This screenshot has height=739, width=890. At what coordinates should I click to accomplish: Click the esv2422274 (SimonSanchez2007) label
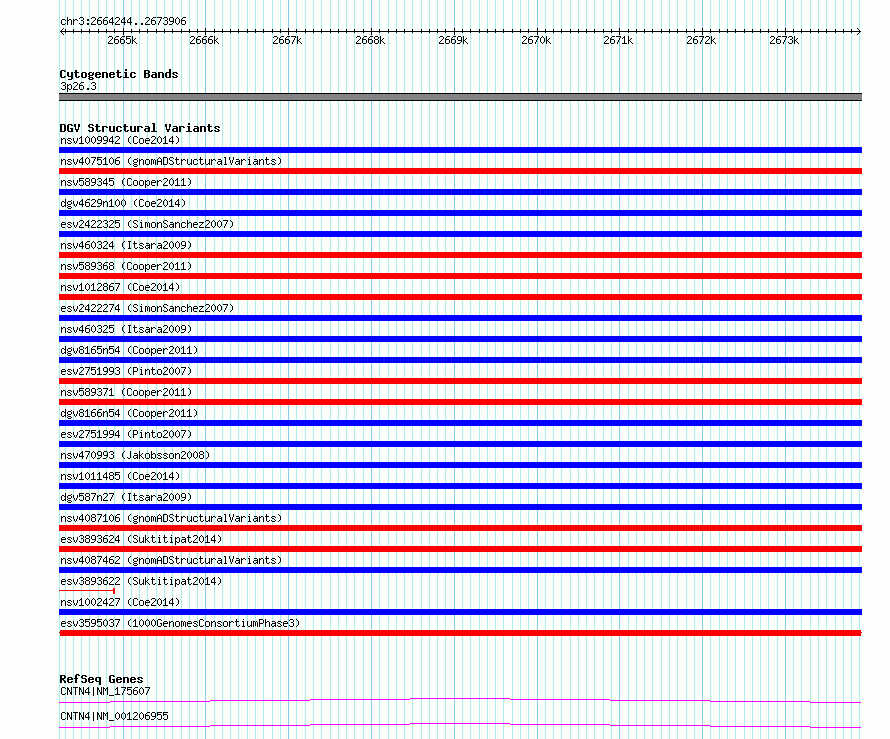coord(147,308)
